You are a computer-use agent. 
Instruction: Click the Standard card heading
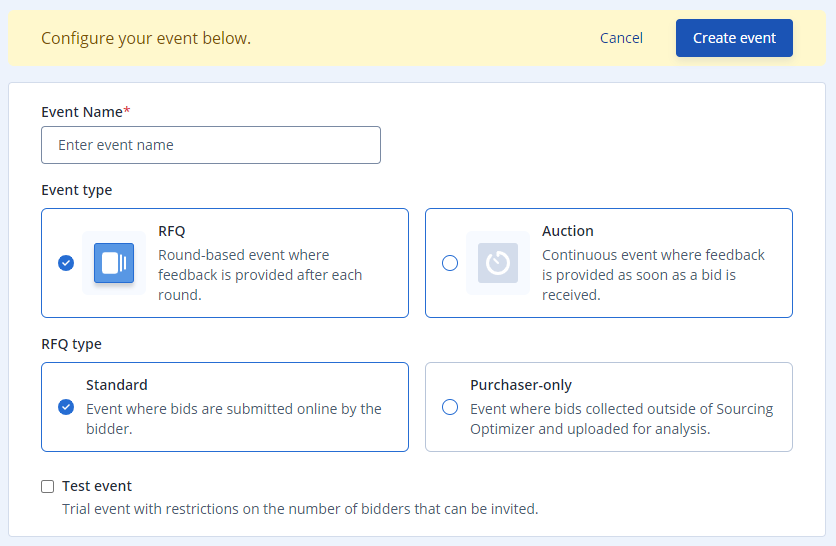pos(117,385)
